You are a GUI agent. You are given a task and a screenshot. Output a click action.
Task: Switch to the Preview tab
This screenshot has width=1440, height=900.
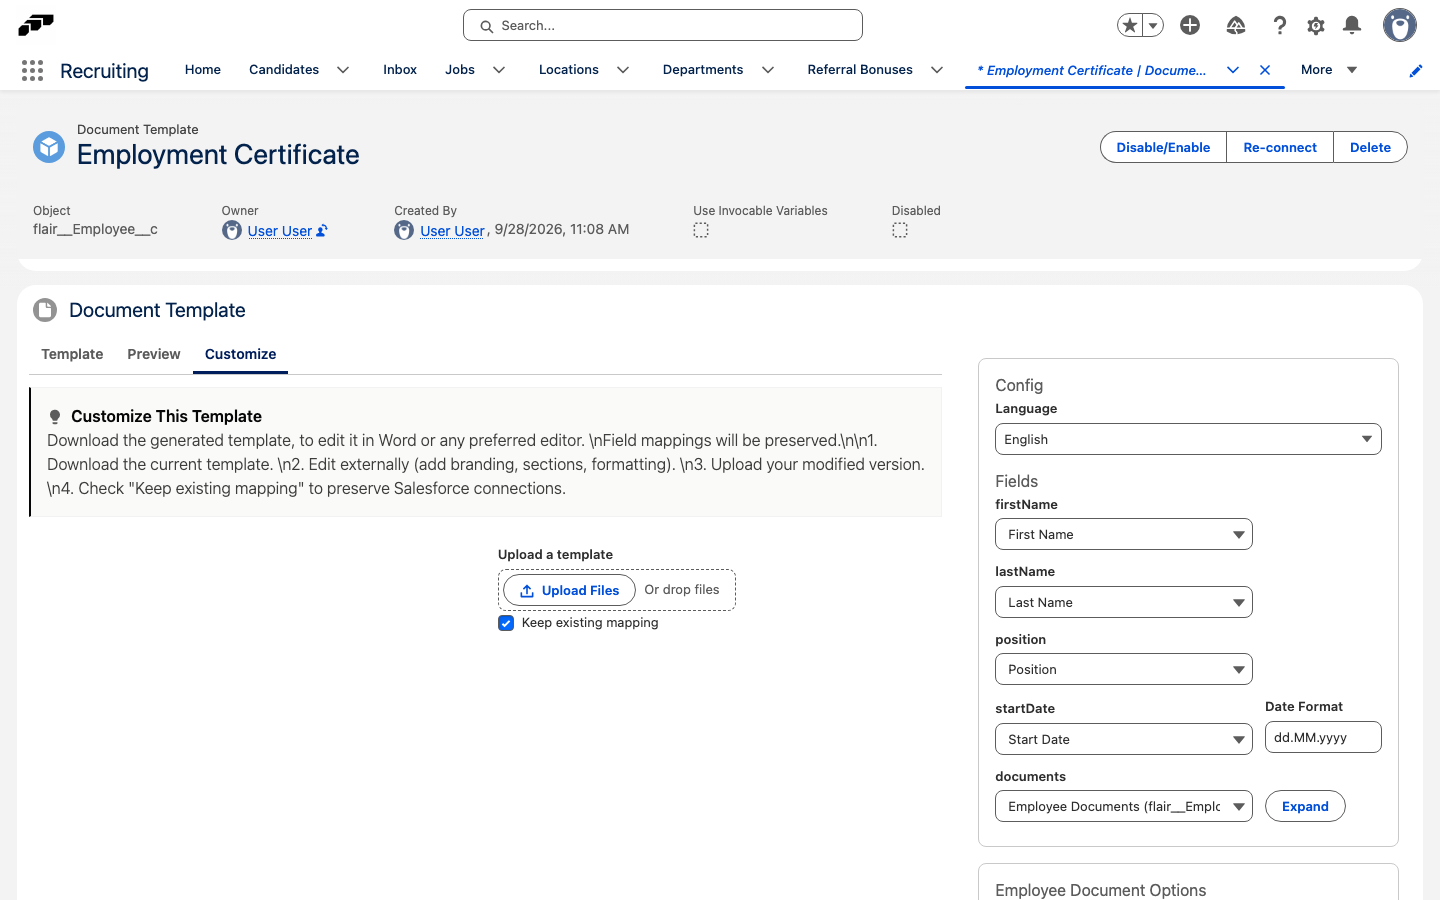pyautogui.click(x=154, y=354)
